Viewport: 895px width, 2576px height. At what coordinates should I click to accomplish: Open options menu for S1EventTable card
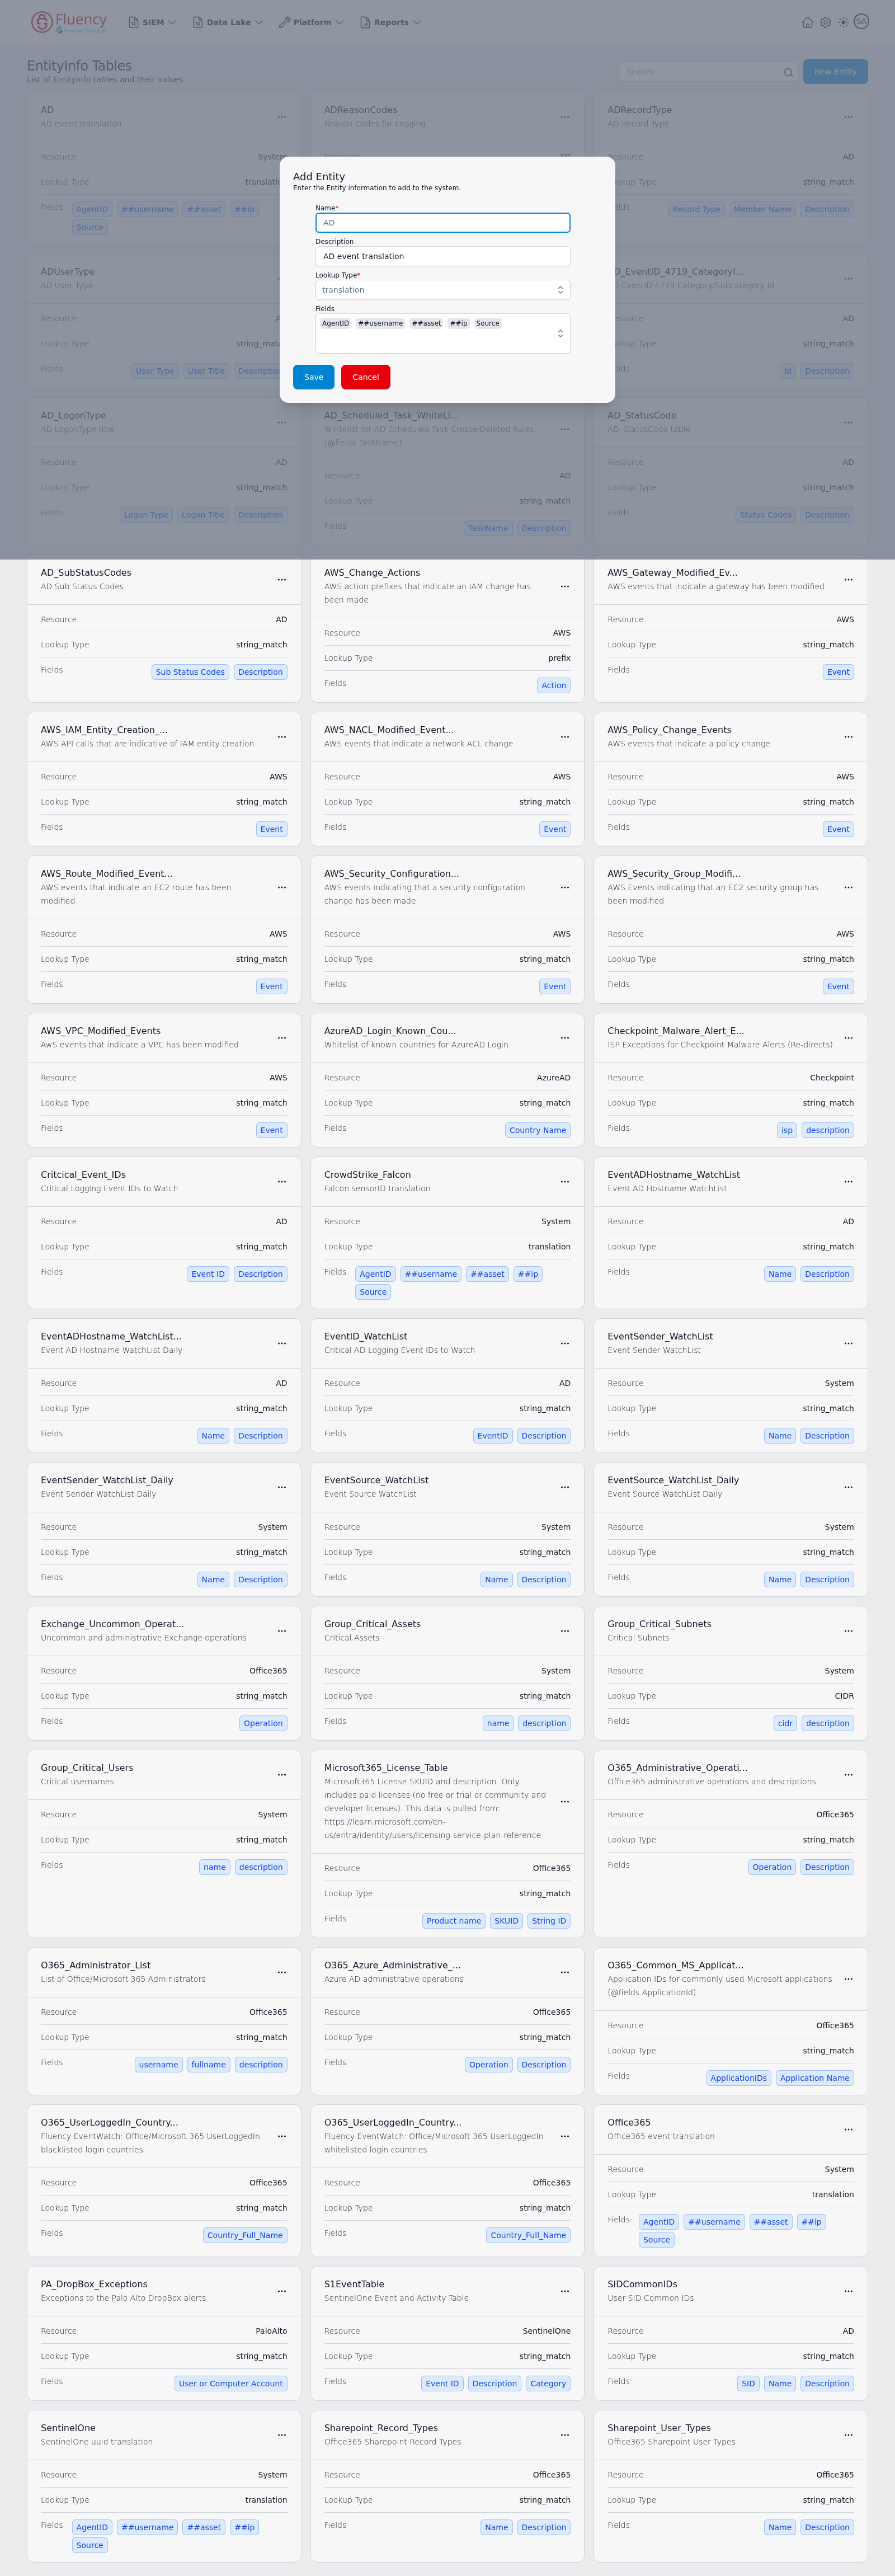[565, 2291]
